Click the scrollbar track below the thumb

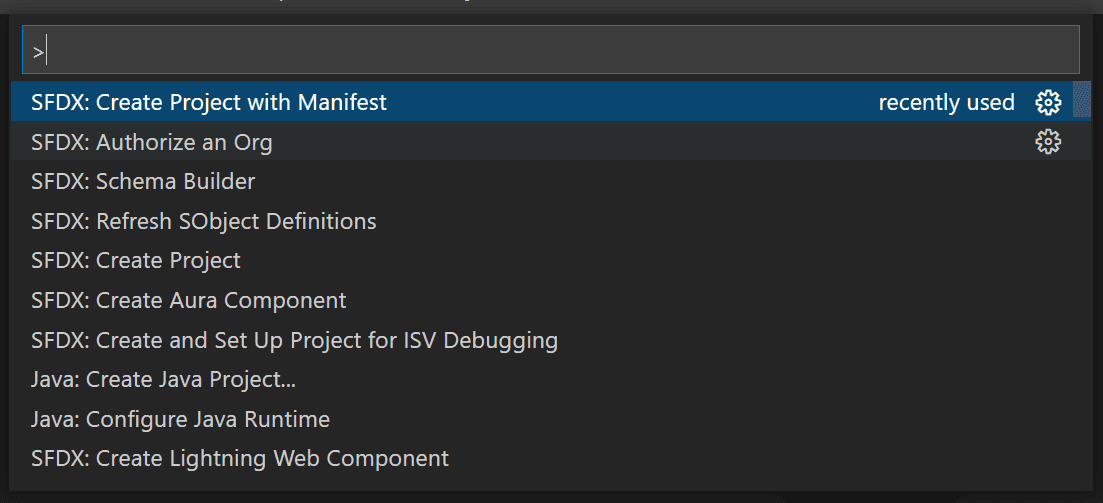(x=1082, y=295)
